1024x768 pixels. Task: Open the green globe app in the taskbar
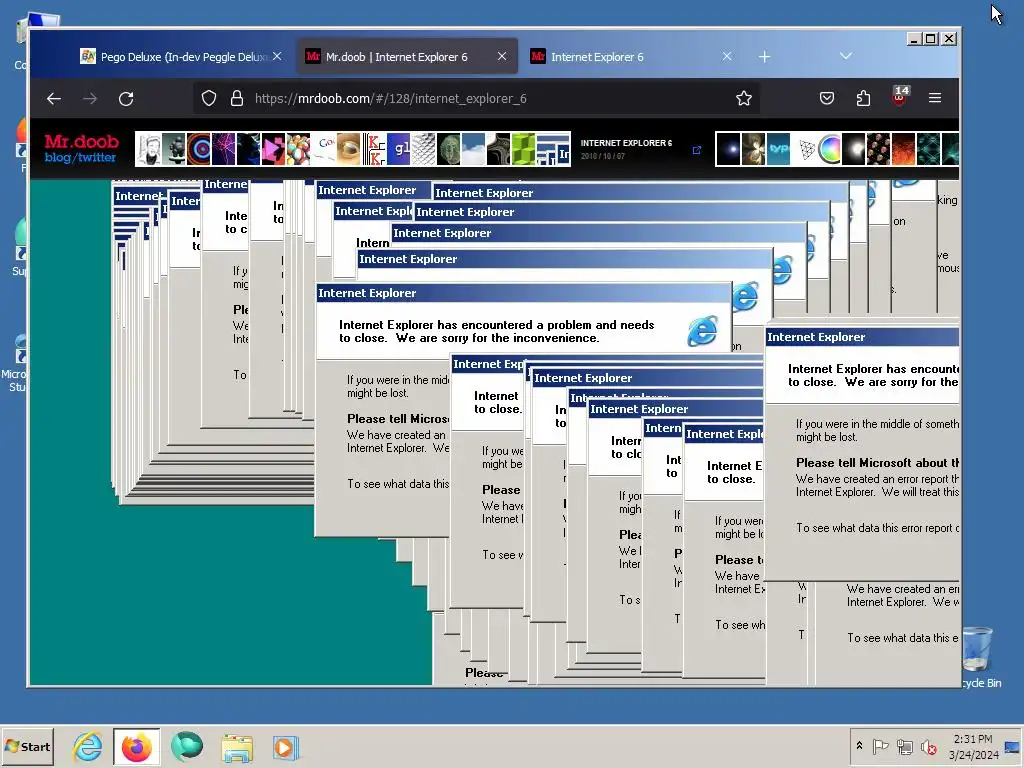point(187,746)
